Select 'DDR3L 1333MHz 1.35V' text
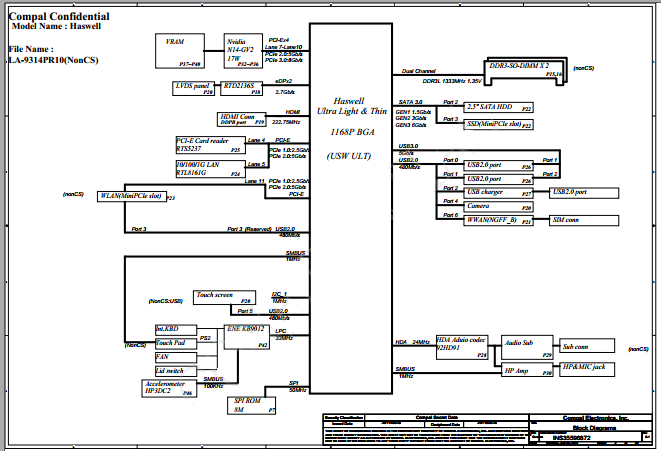This screenshot has height=451, width=661. click(452, 81)
